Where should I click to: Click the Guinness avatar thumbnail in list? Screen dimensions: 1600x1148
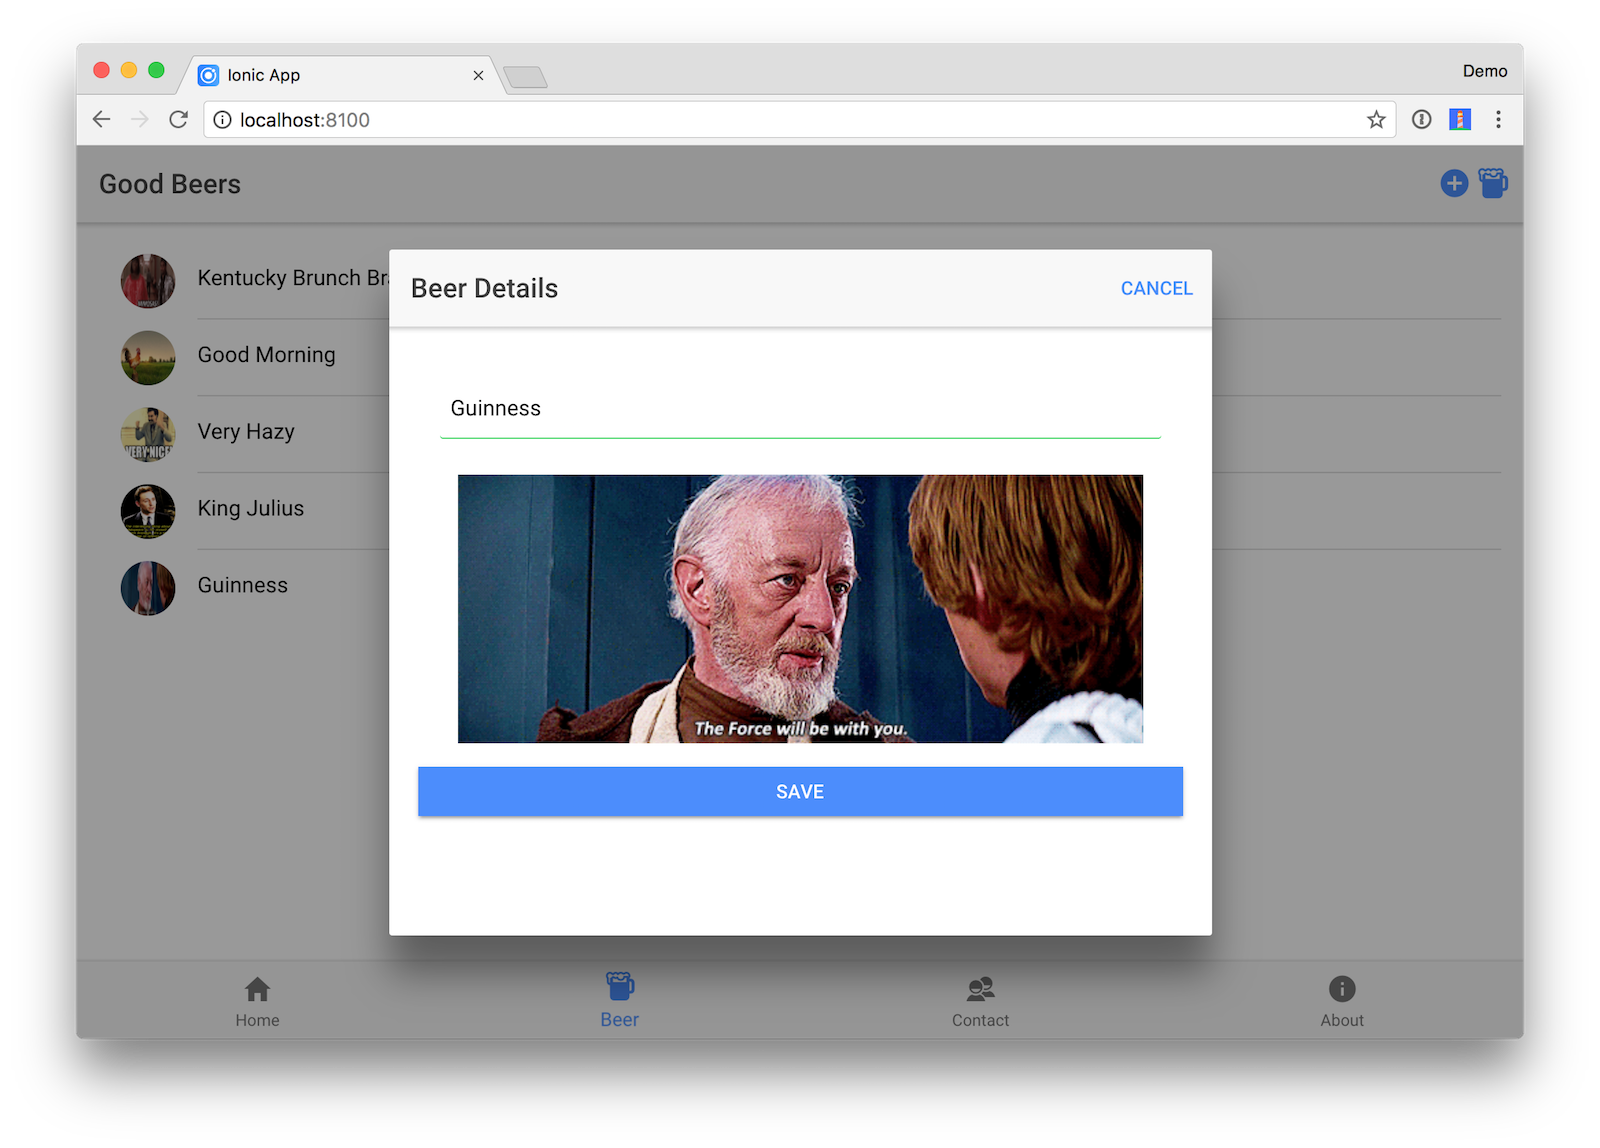tap(148, 588)
